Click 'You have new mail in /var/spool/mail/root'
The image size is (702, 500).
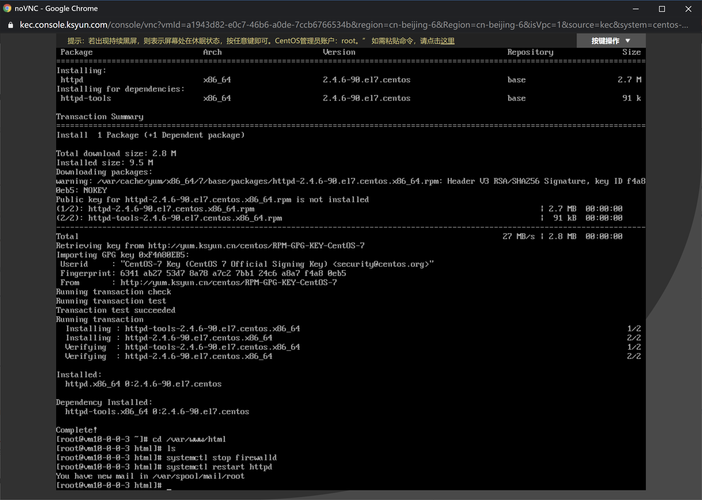coord(150,476)
